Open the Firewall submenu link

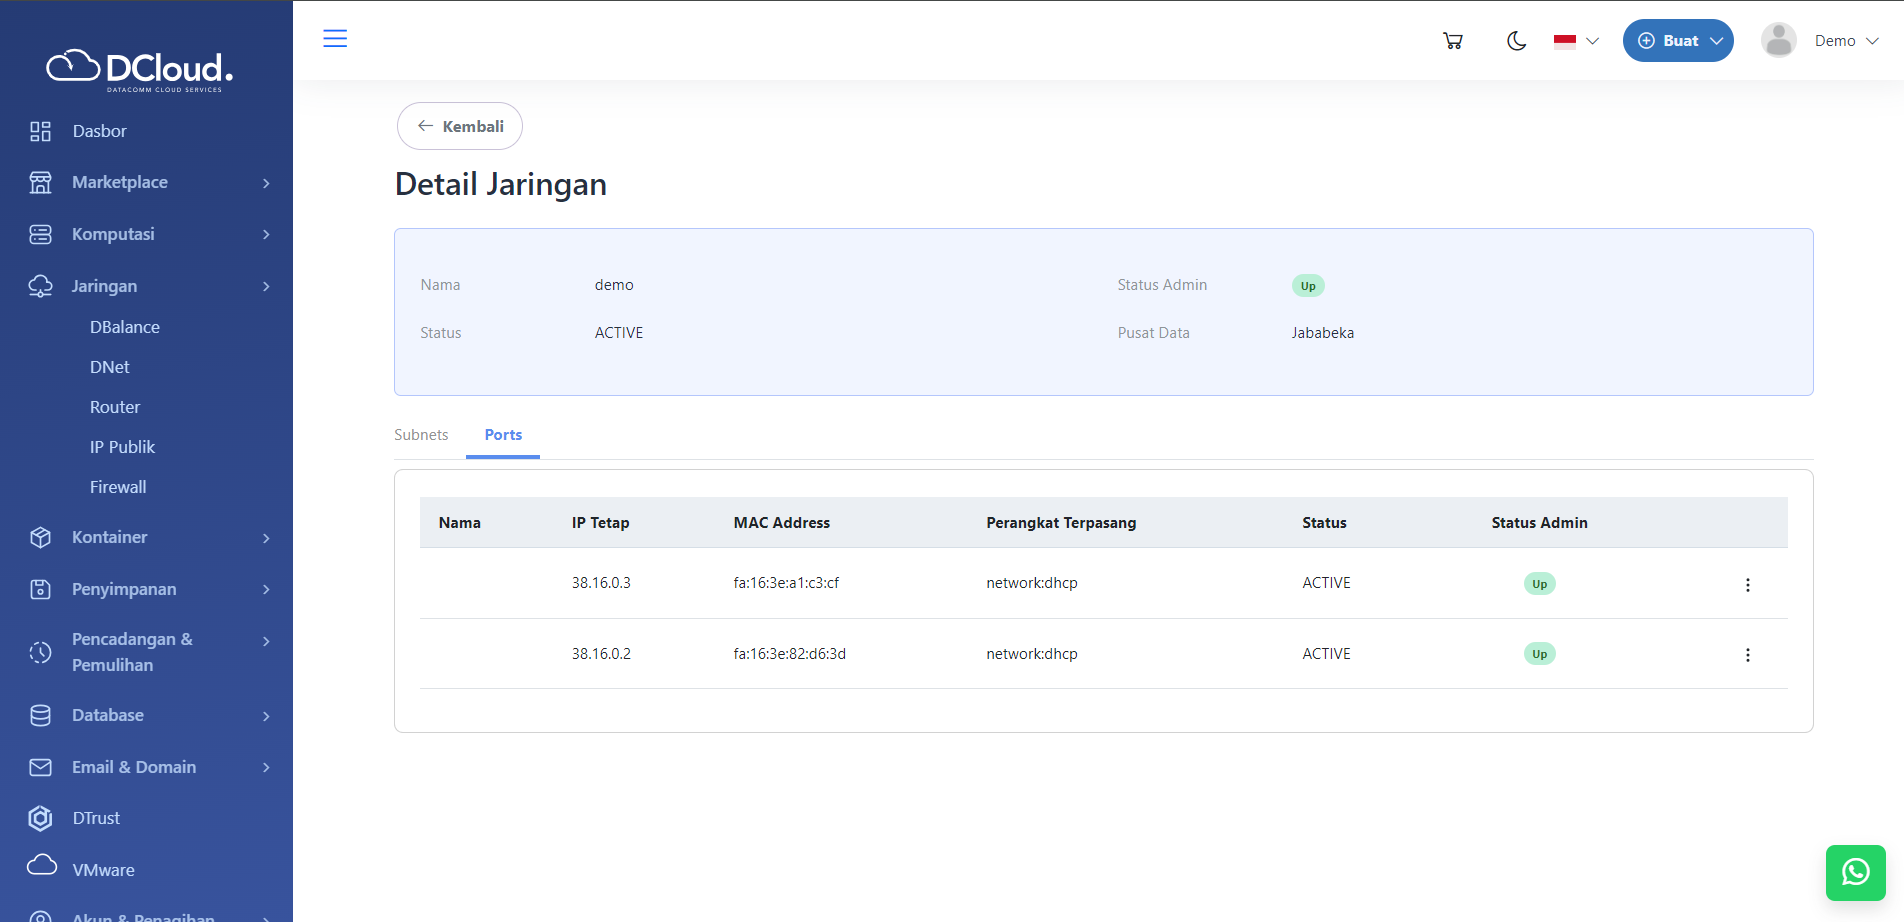(118, 487)
